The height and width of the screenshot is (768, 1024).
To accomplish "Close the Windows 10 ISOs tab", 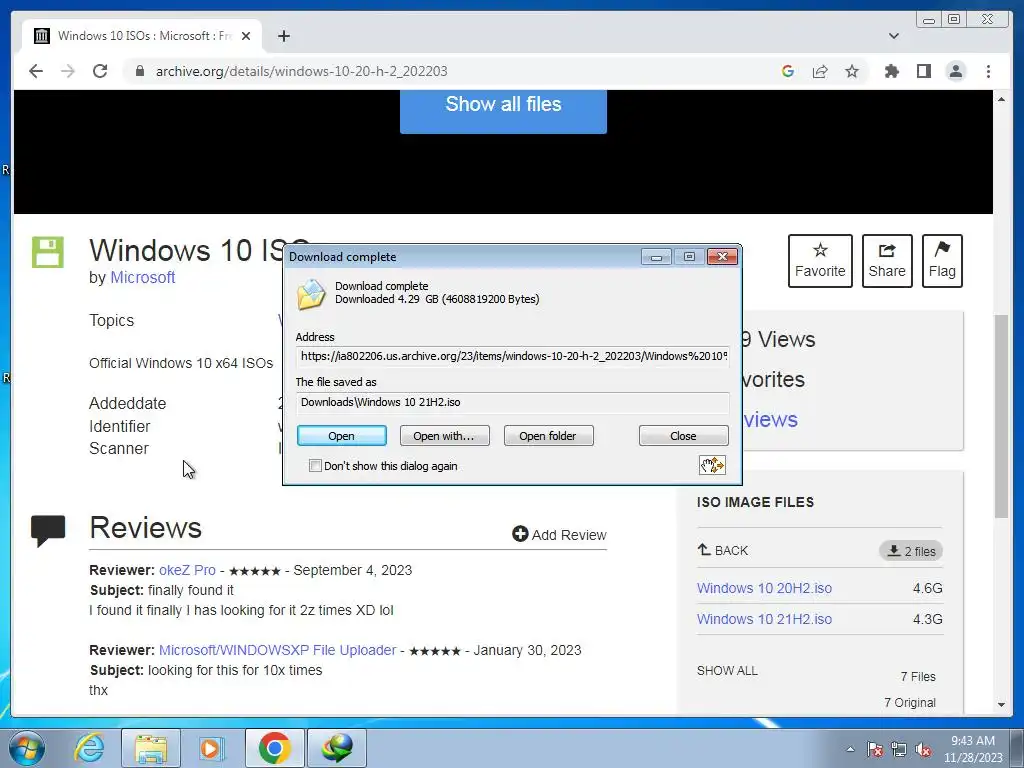I will click(246, 36).
